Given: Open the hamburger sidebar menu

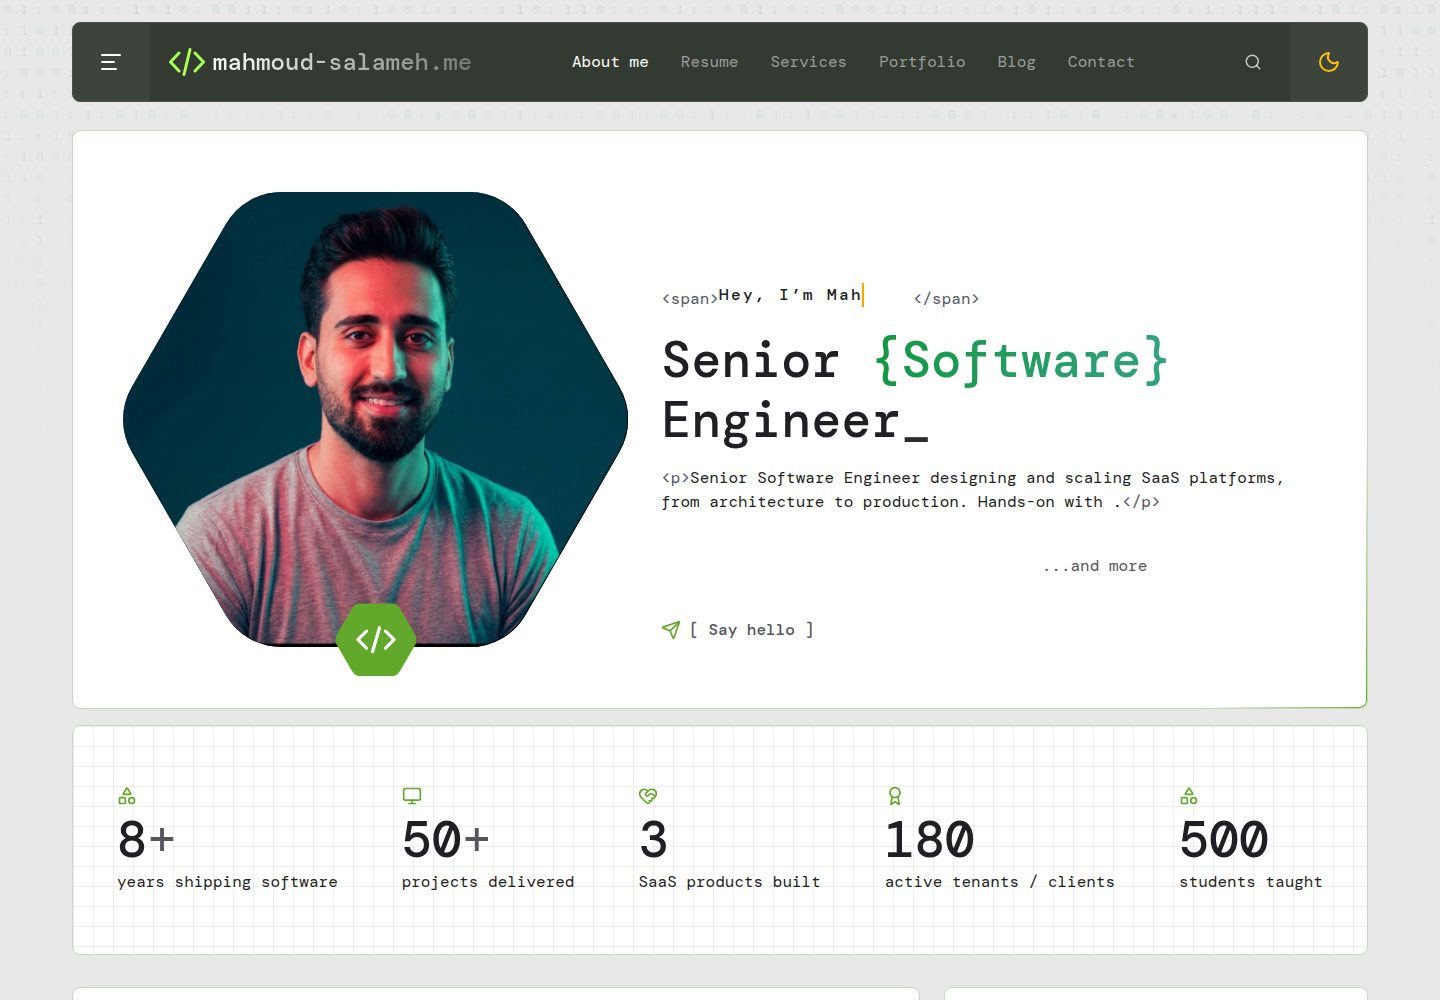Looking at the screenshot, I should tap(110, 62).
